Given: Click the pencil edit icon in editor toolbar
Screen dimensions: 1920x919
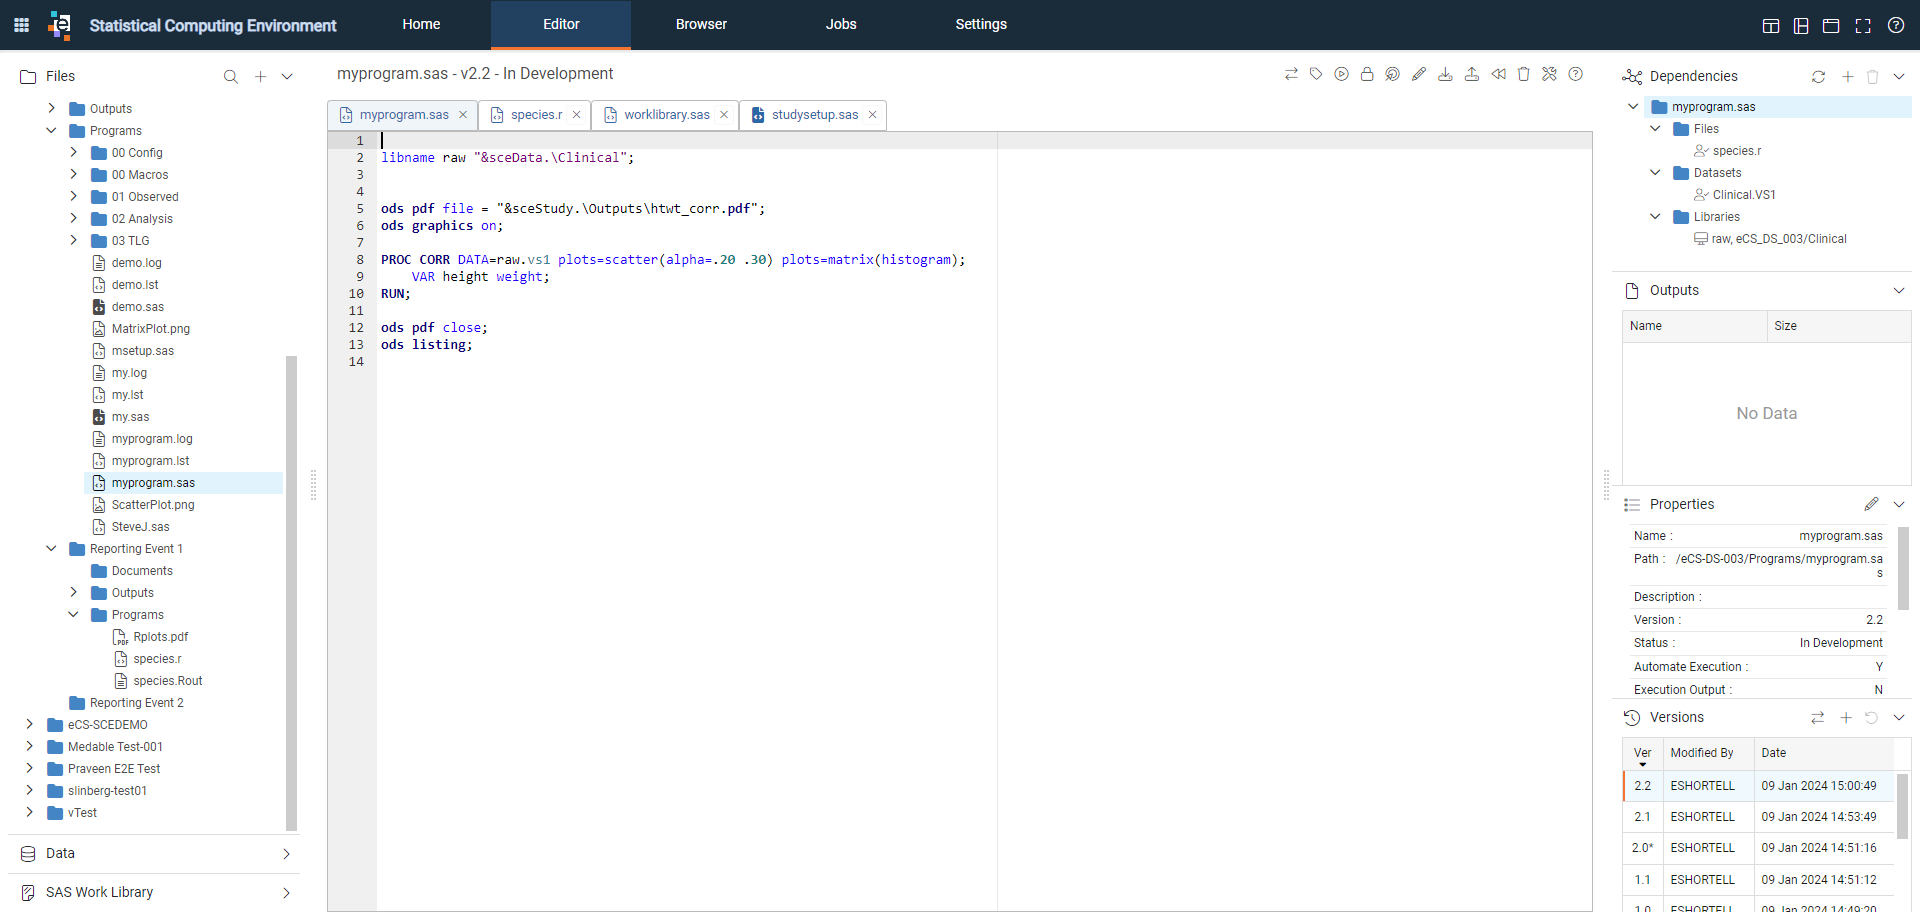Looking at the screenshot, I should tap(1419, 74).
